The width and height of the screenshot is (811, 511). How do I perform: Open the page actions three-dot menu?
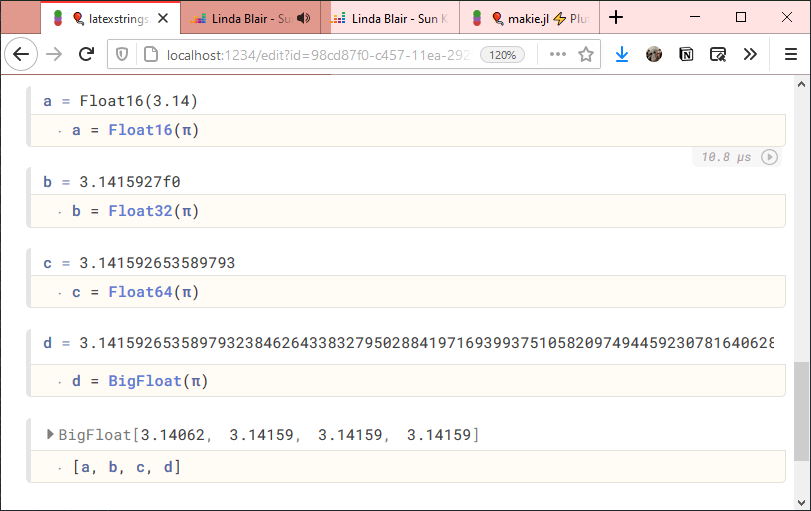point(558,54)
